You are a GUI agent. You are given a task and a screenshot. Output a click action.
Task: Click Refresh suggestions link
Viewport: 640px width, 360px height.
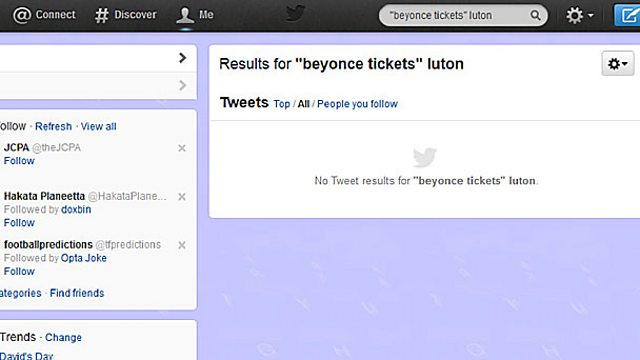[x=53, y=127]
